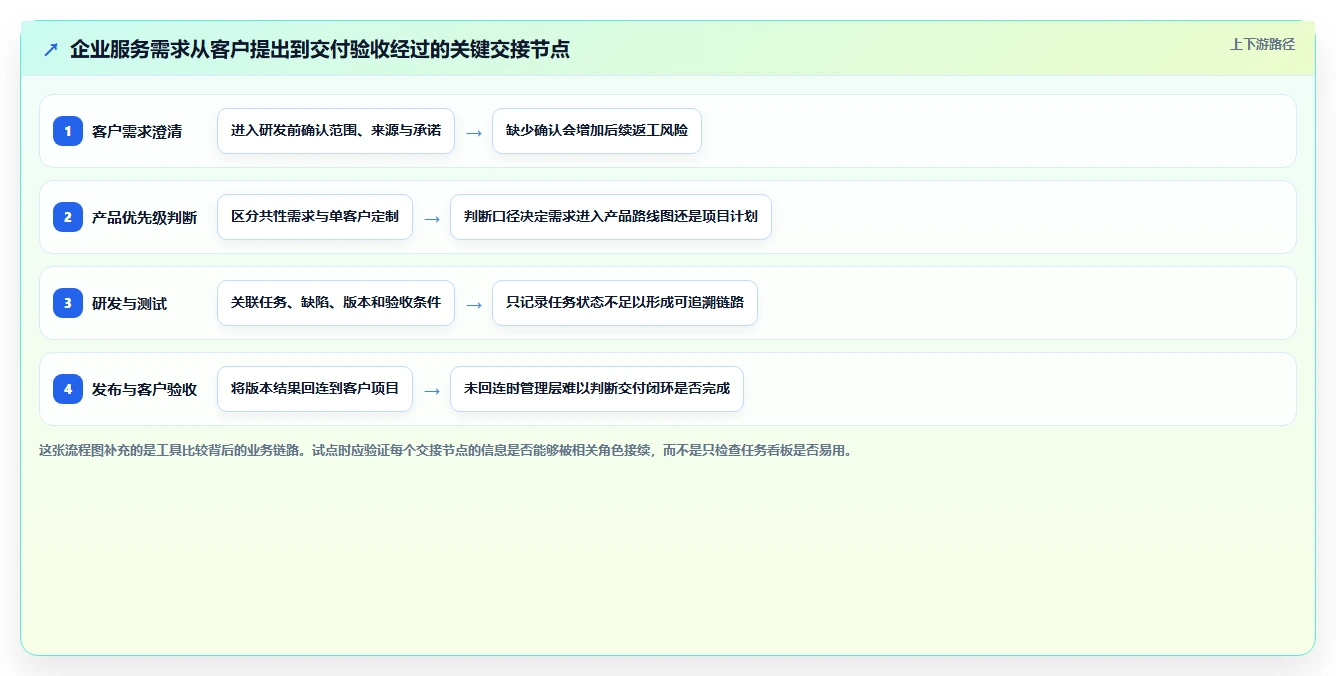Click the title 企业服务需求从客户提出到交付验收经过的关键交接节点

[x=320, y=49]
